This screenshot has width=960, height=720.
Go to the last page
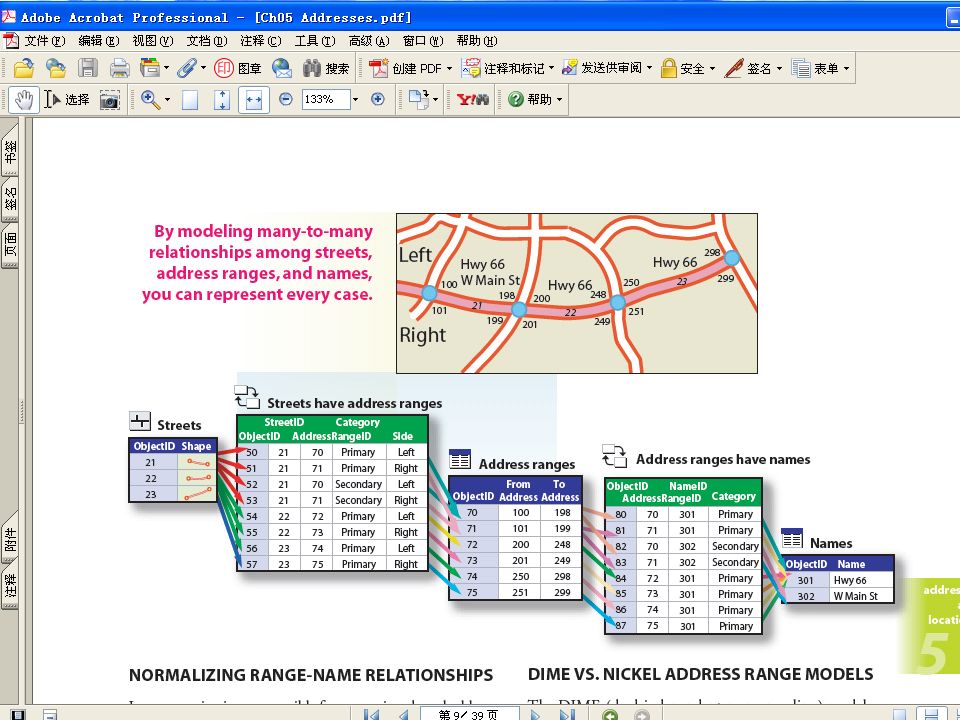(568, 714)
